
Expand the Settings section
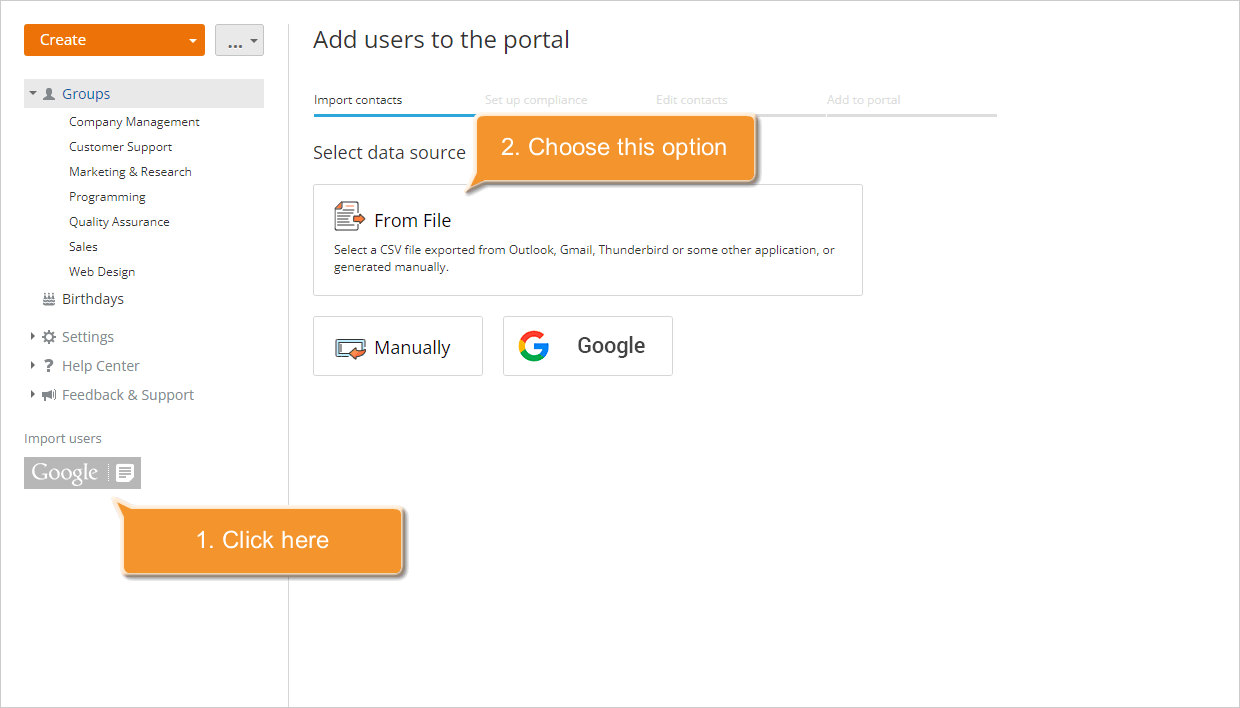point(31,336)
